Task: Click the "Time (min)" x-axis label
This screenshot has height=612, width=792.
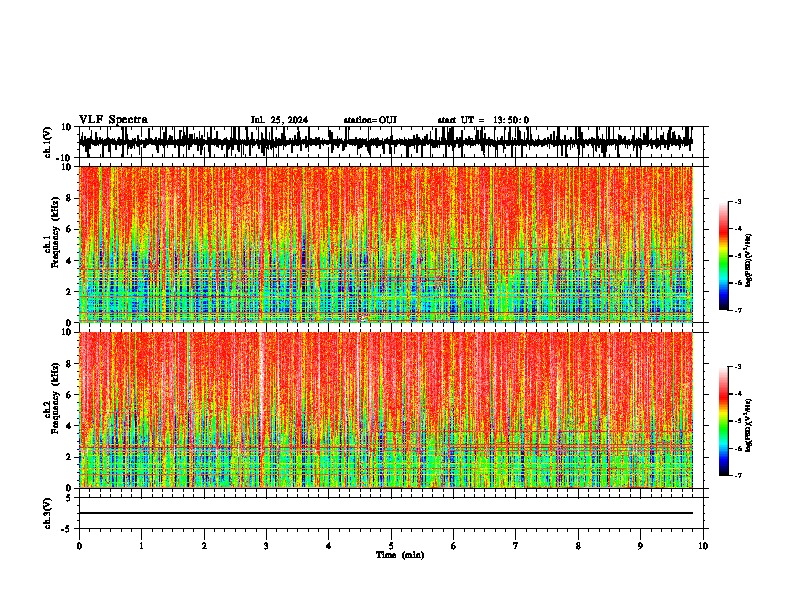Action: [400, 555]
